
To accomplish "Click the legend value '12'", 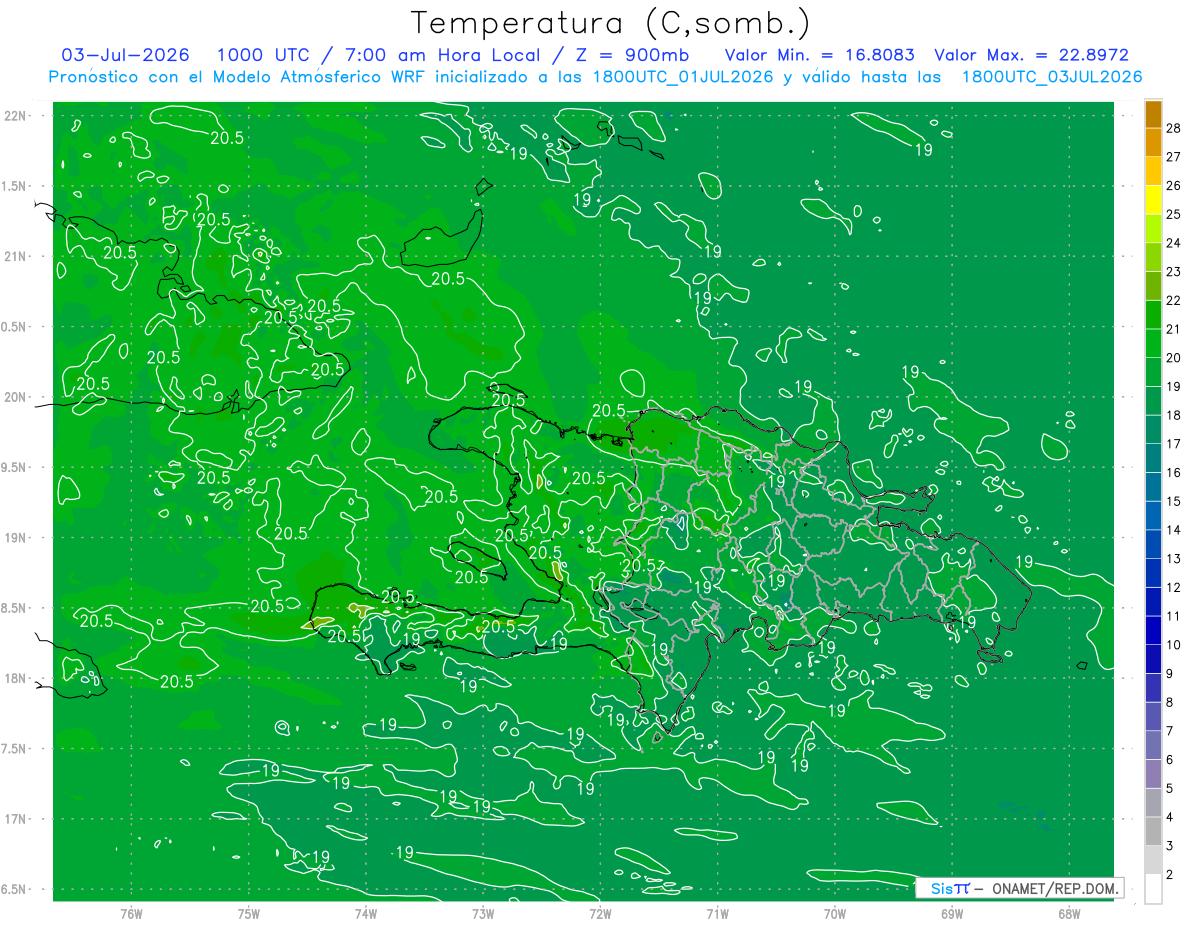I will pyautogui.click(x=1174, y=587).
